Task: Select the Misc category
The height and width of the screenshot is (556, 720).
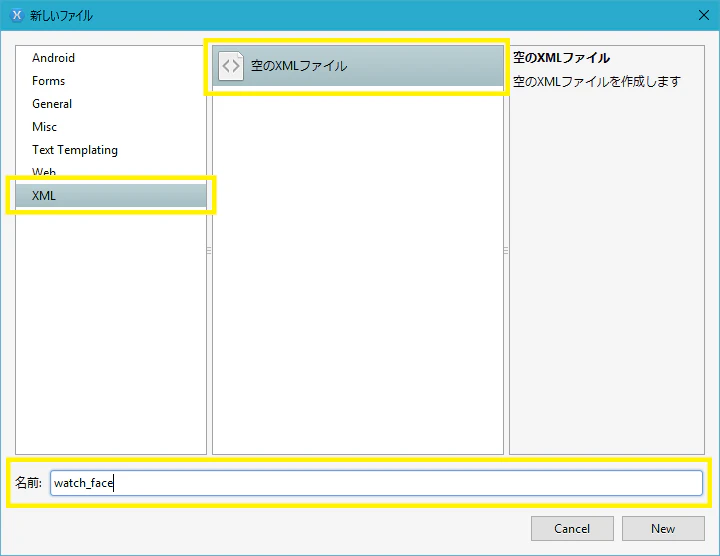Action: (45, 127)
